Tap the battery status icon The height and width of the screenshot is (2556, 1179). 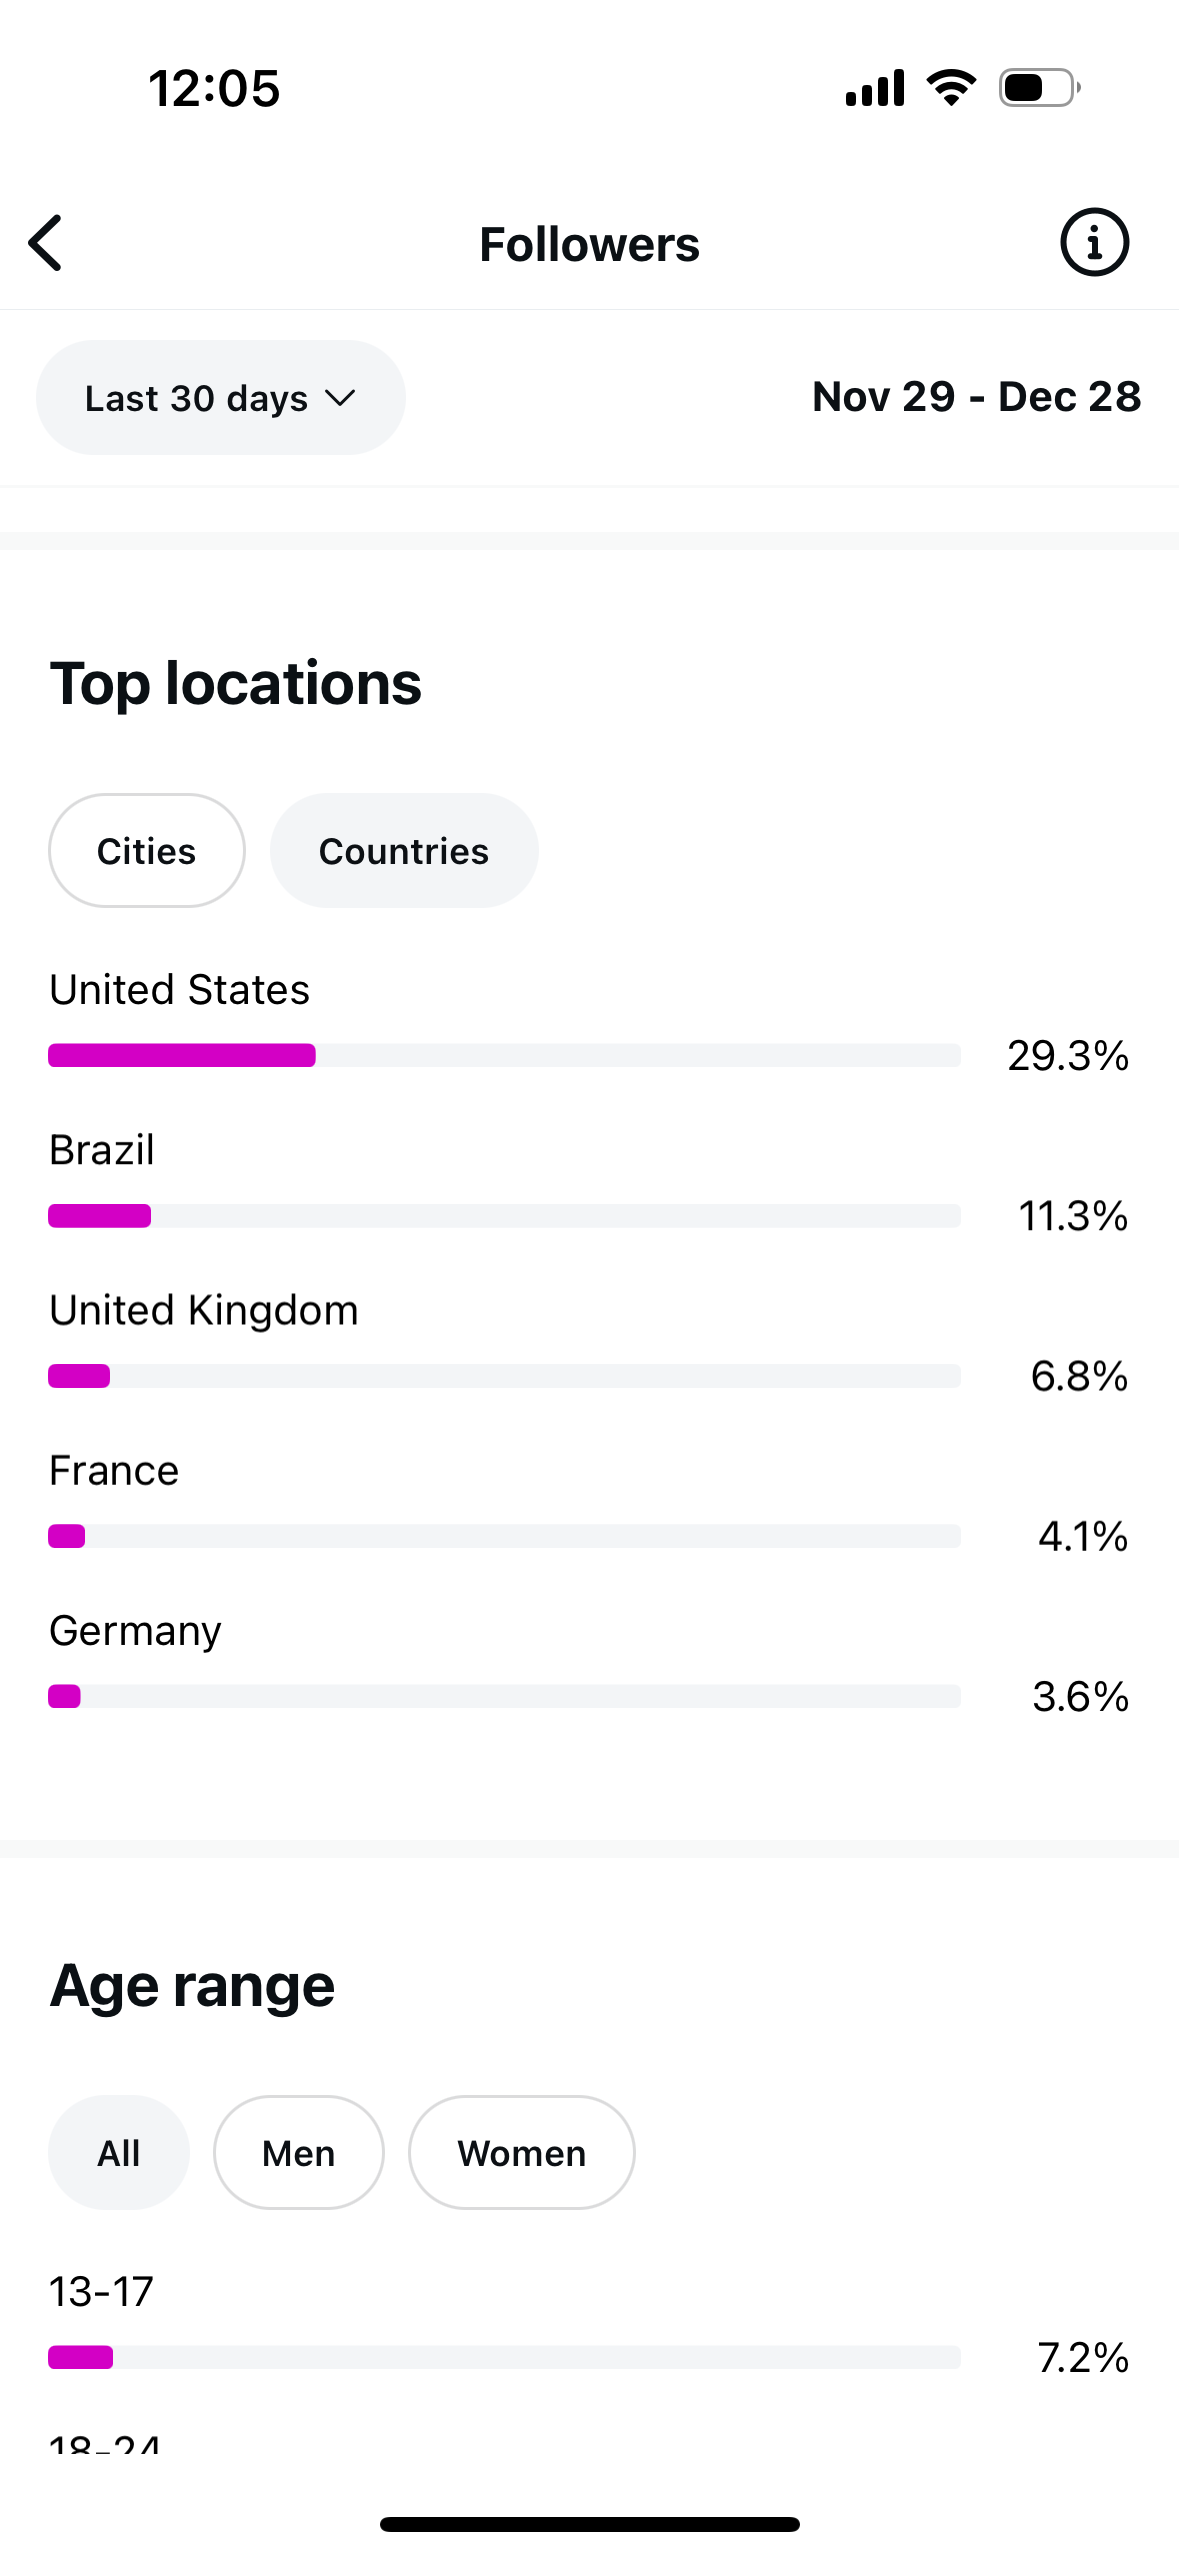(x=1040, y=88)
